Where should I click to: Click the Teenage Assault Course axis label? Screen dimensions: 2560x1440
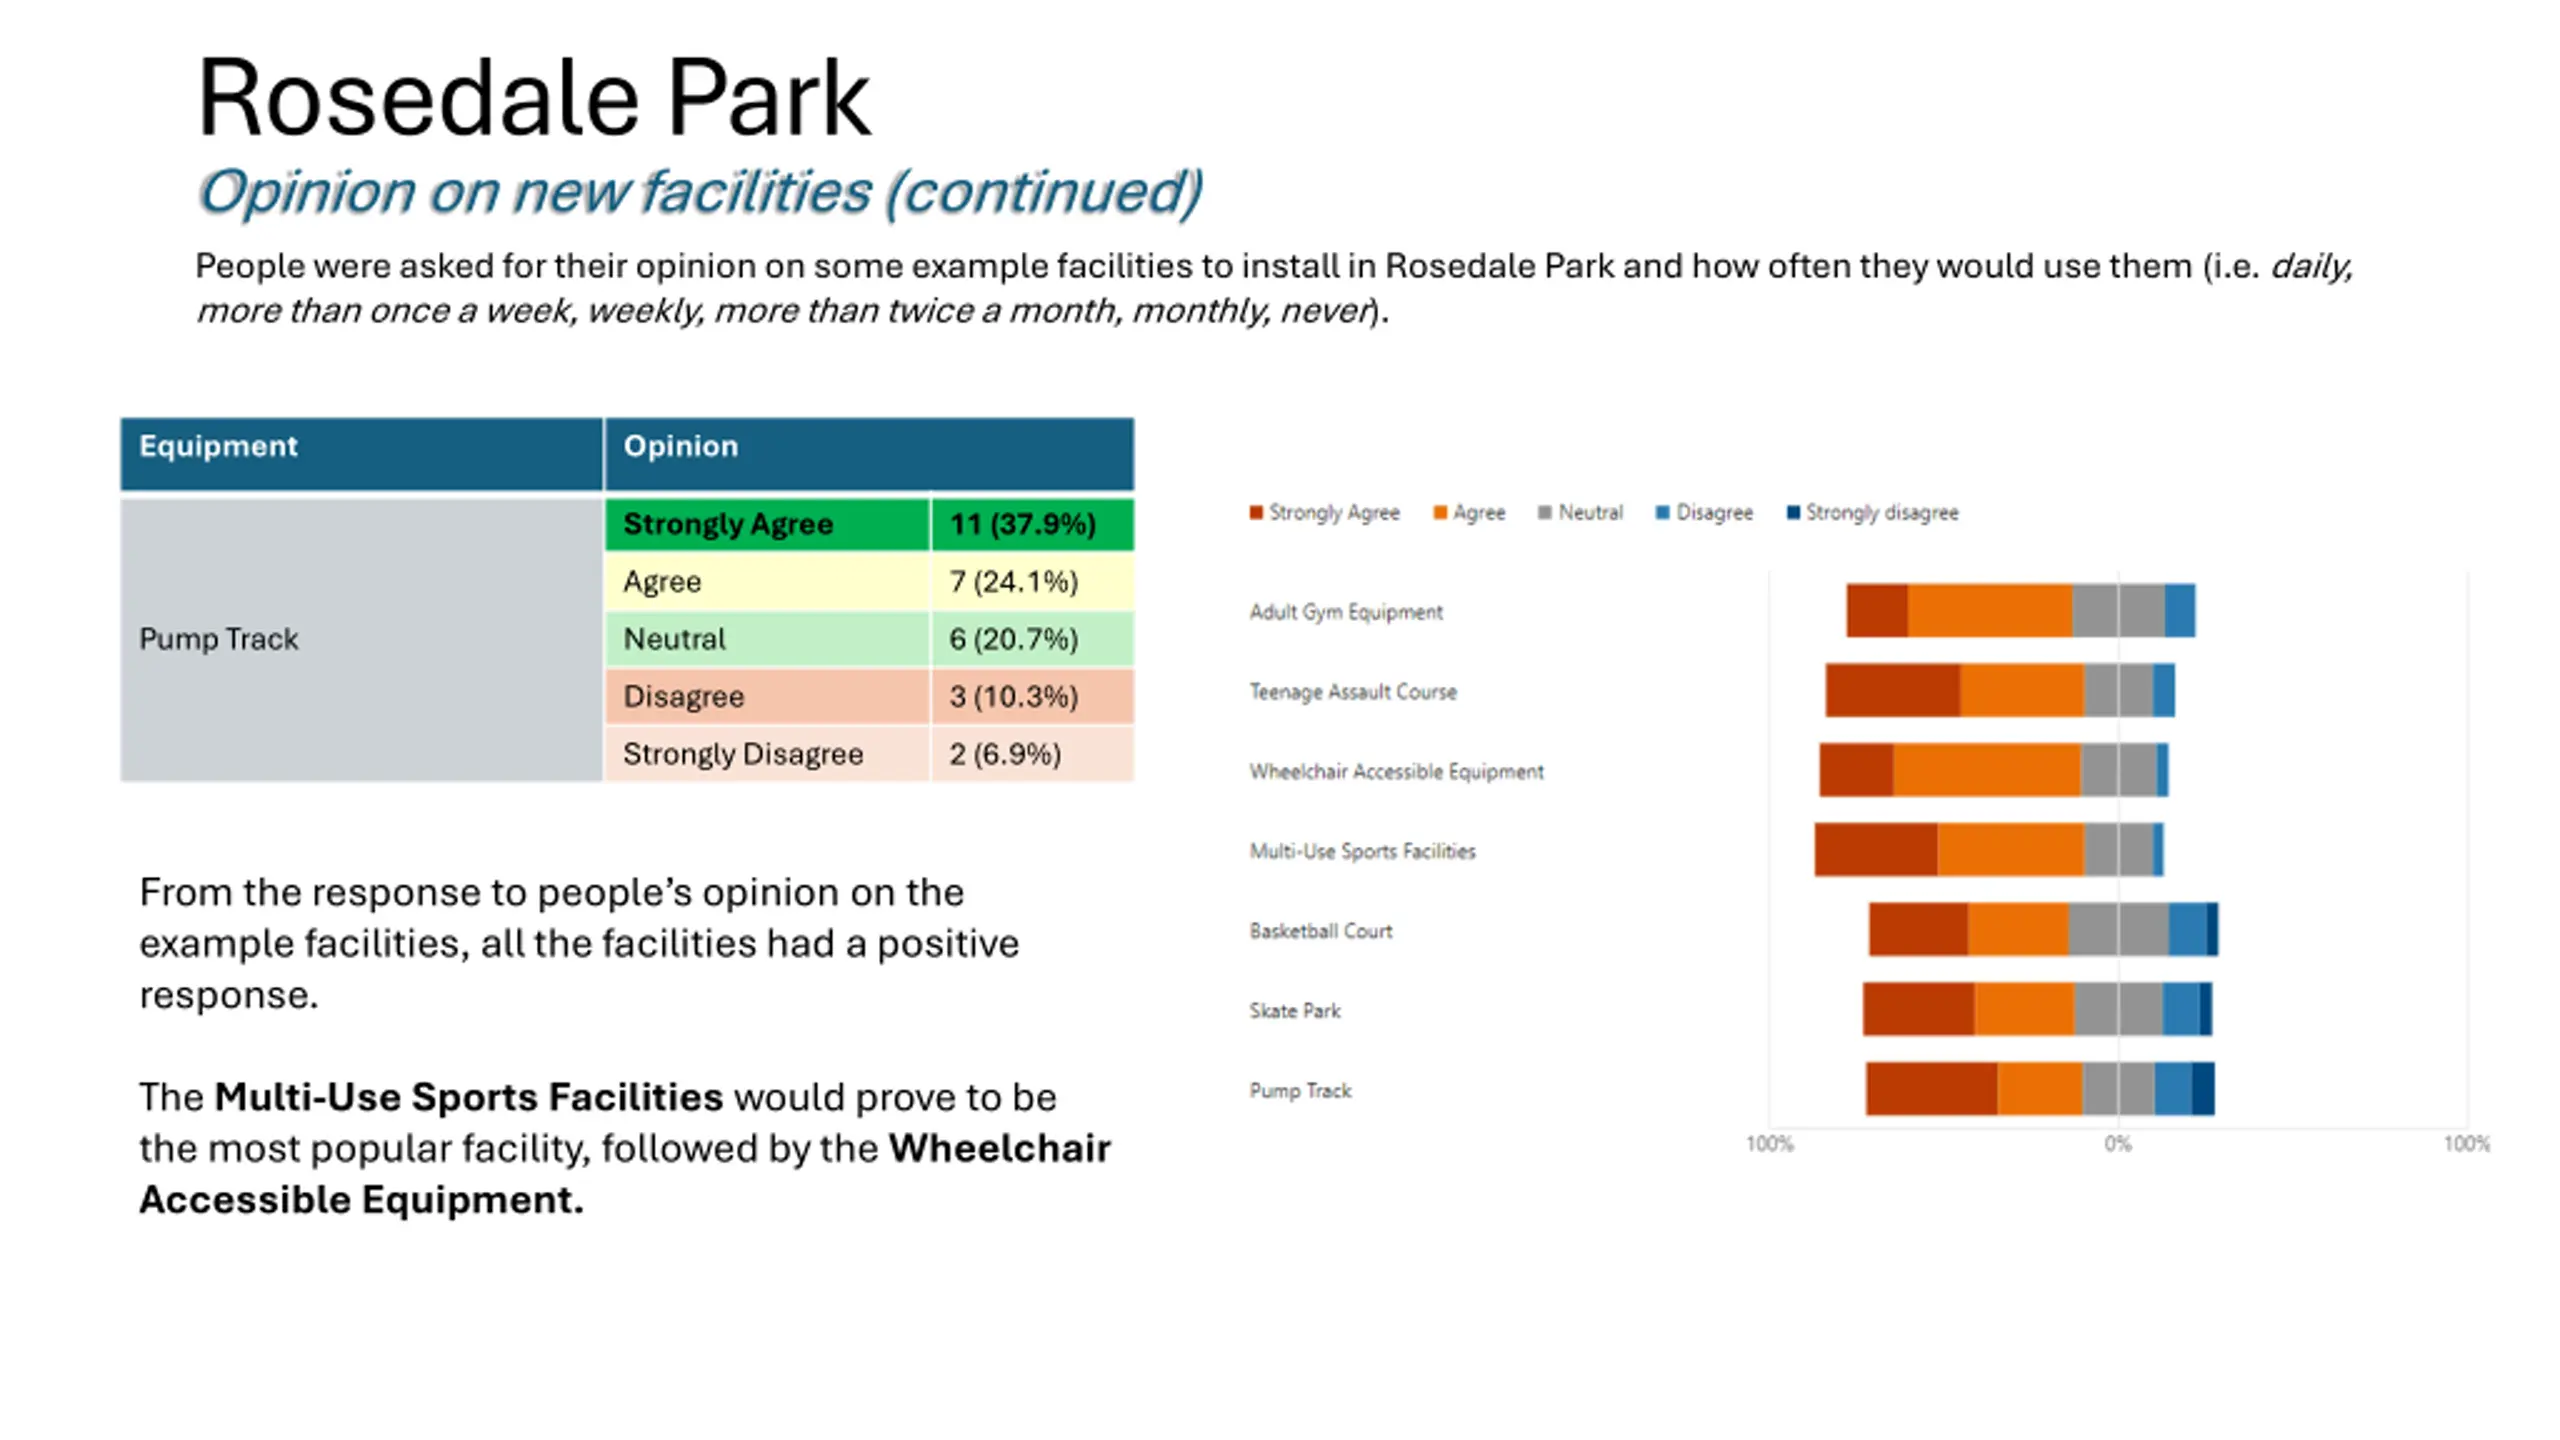[1352, 692]
